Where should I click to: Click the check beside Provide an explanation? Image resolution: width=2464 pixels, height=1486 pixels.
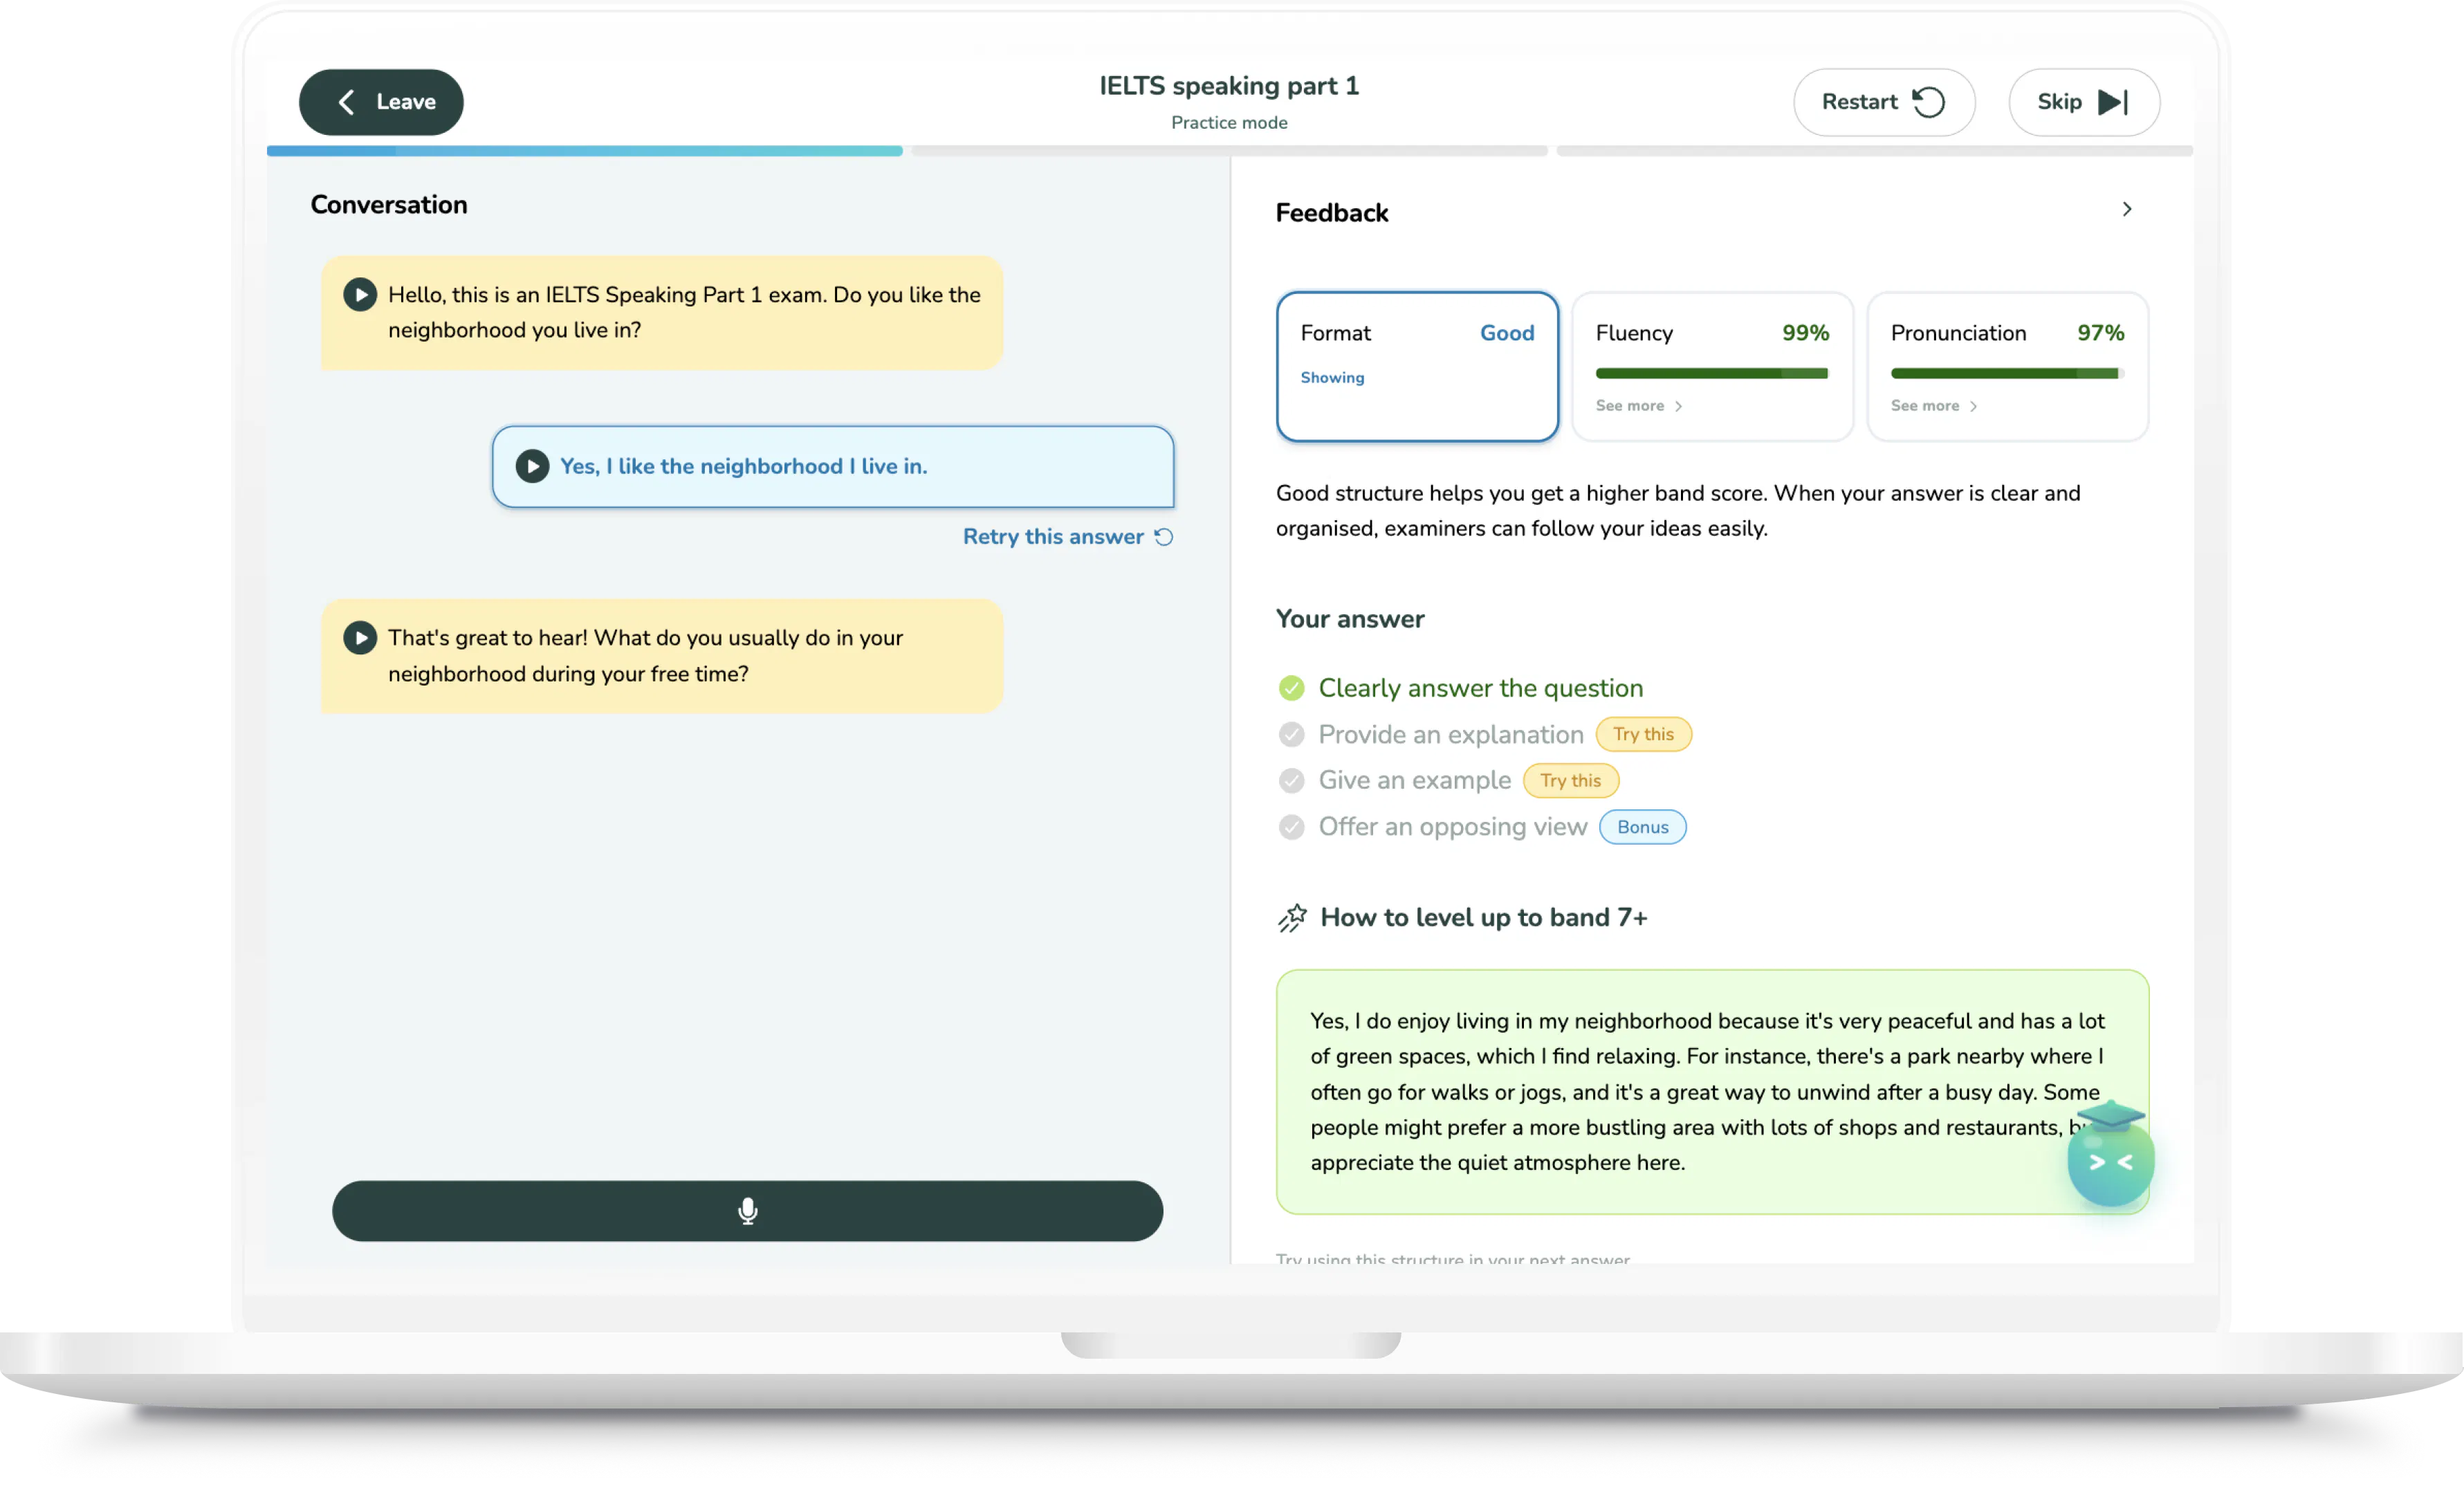[1291, 735]
